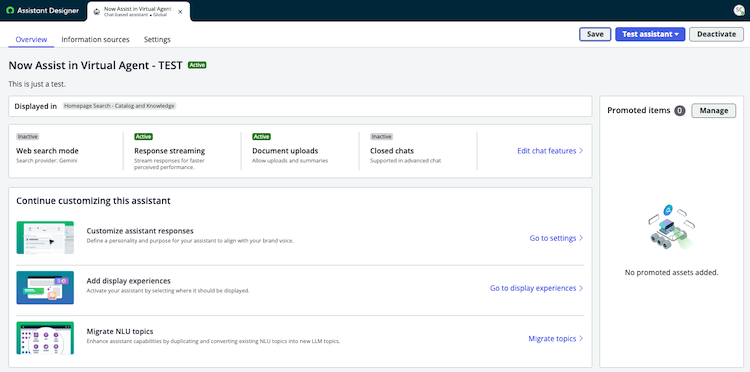The height and width of the screenshot is (372, 750).
Task: Click the Assistant Designer logo icon
Action: 10,11
